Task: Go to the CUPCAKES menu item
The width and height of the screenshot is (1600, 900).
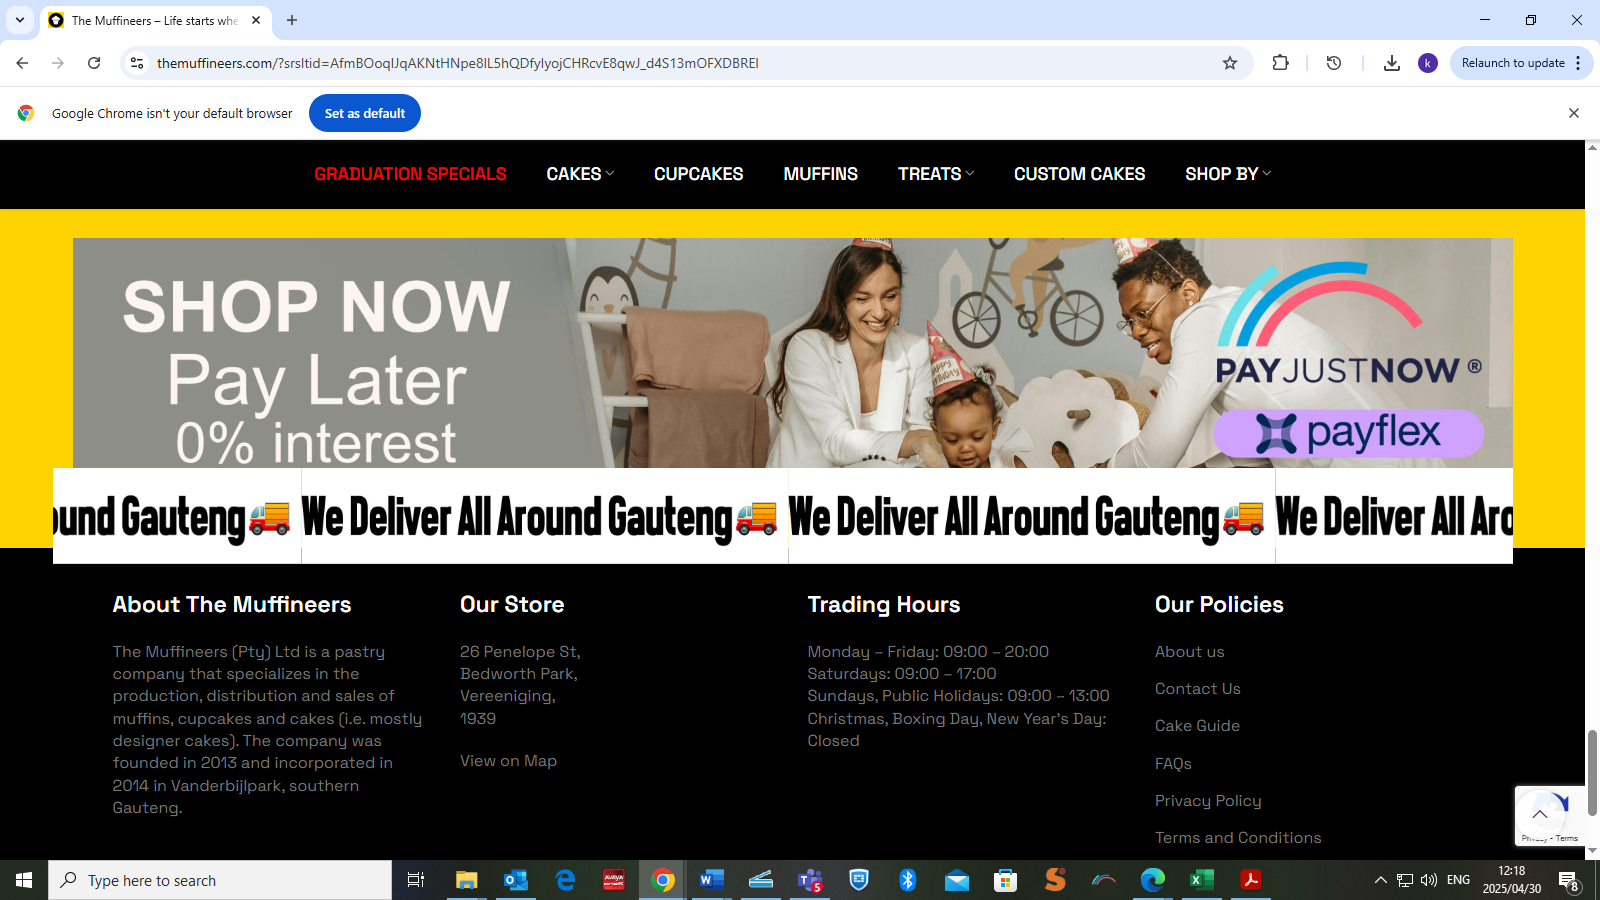Action: (x=698, y=174)
